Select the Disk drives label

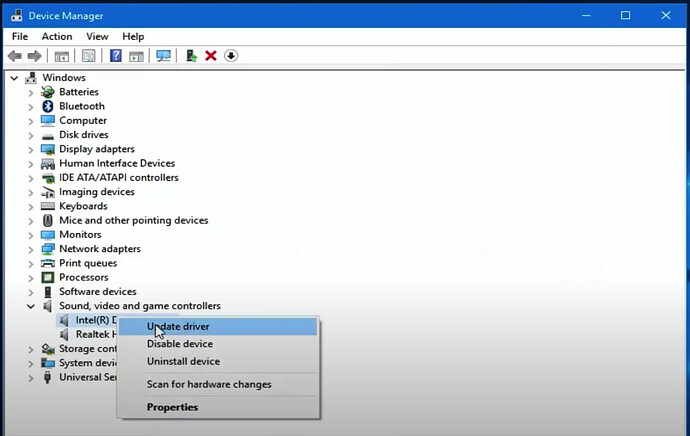[x=84, y=135]
